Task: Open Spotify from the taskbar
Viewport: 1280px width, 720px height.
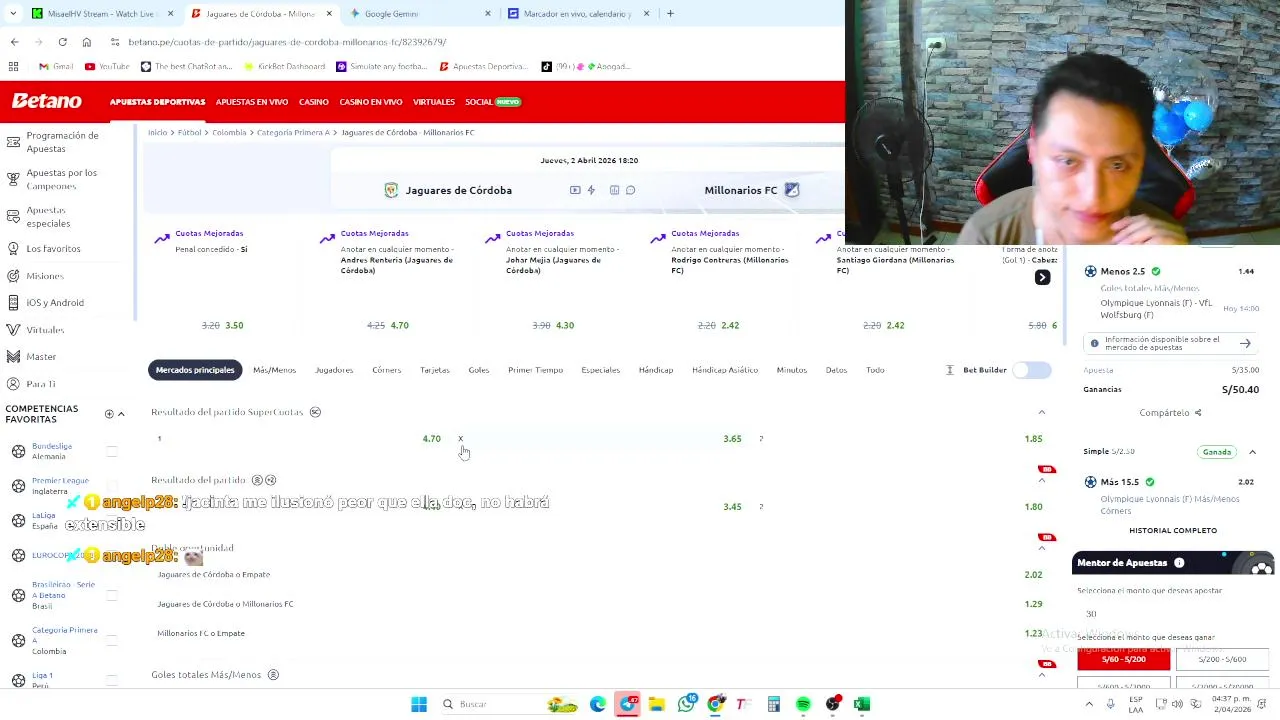Action: 803,704
